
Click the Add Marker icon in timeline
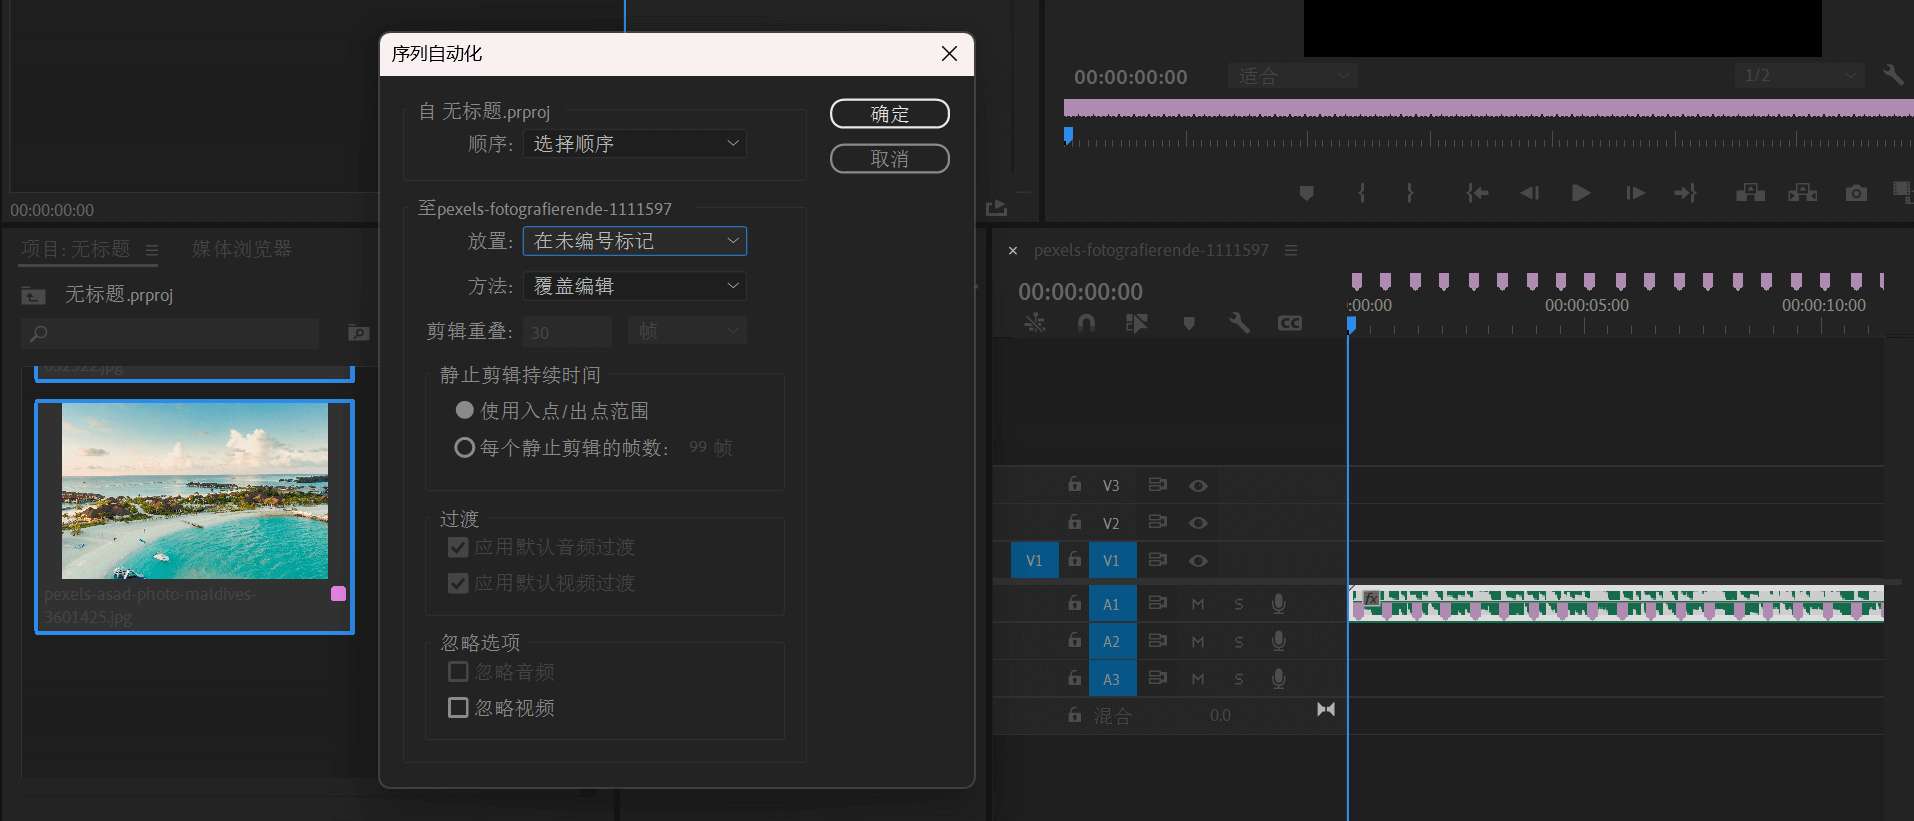(x=1189, y=323)
